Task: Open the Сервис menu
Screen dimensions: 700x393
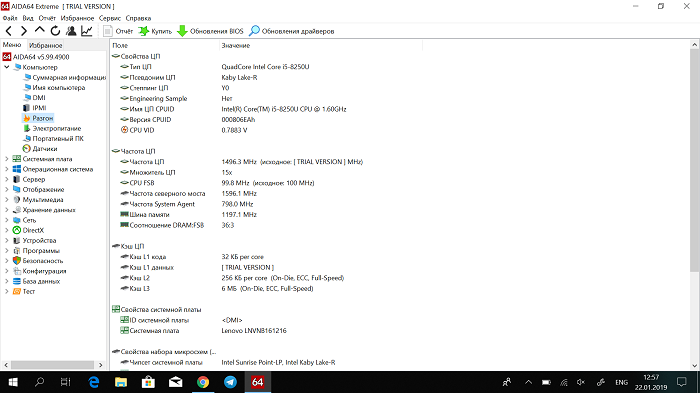Action: coord(110,18)
